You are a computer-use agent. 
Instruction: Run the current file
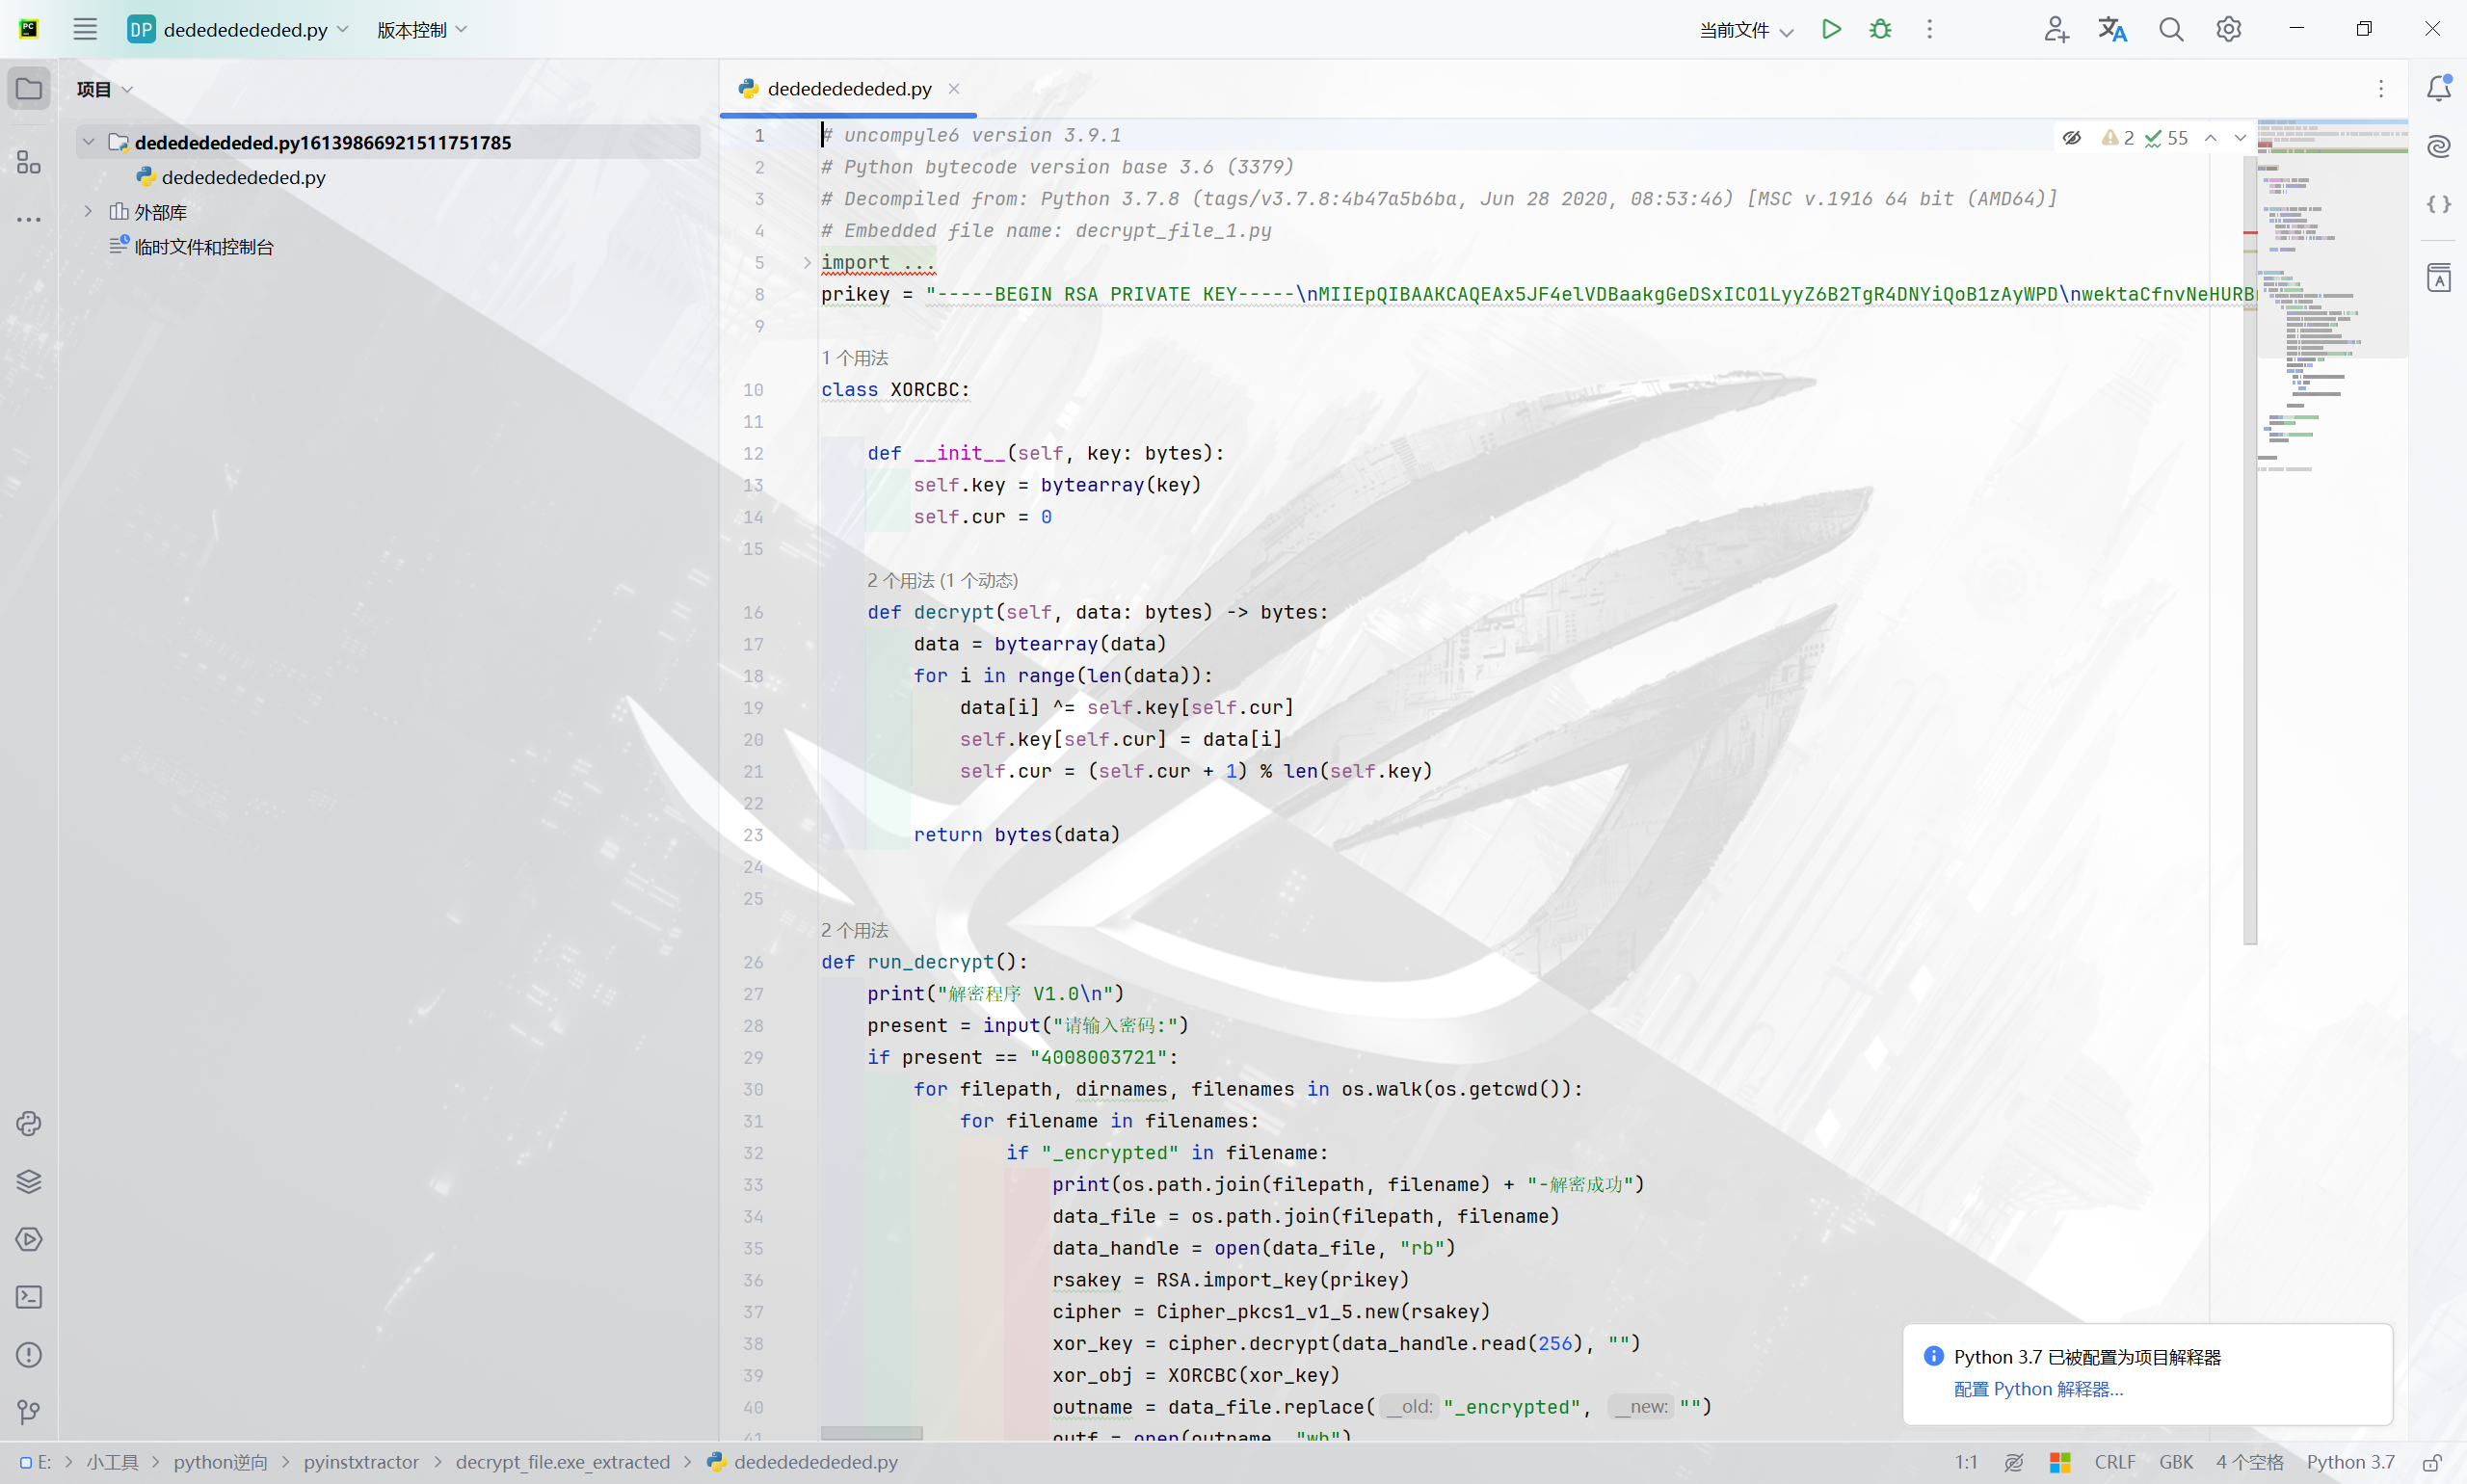(x=1831, y=29)
